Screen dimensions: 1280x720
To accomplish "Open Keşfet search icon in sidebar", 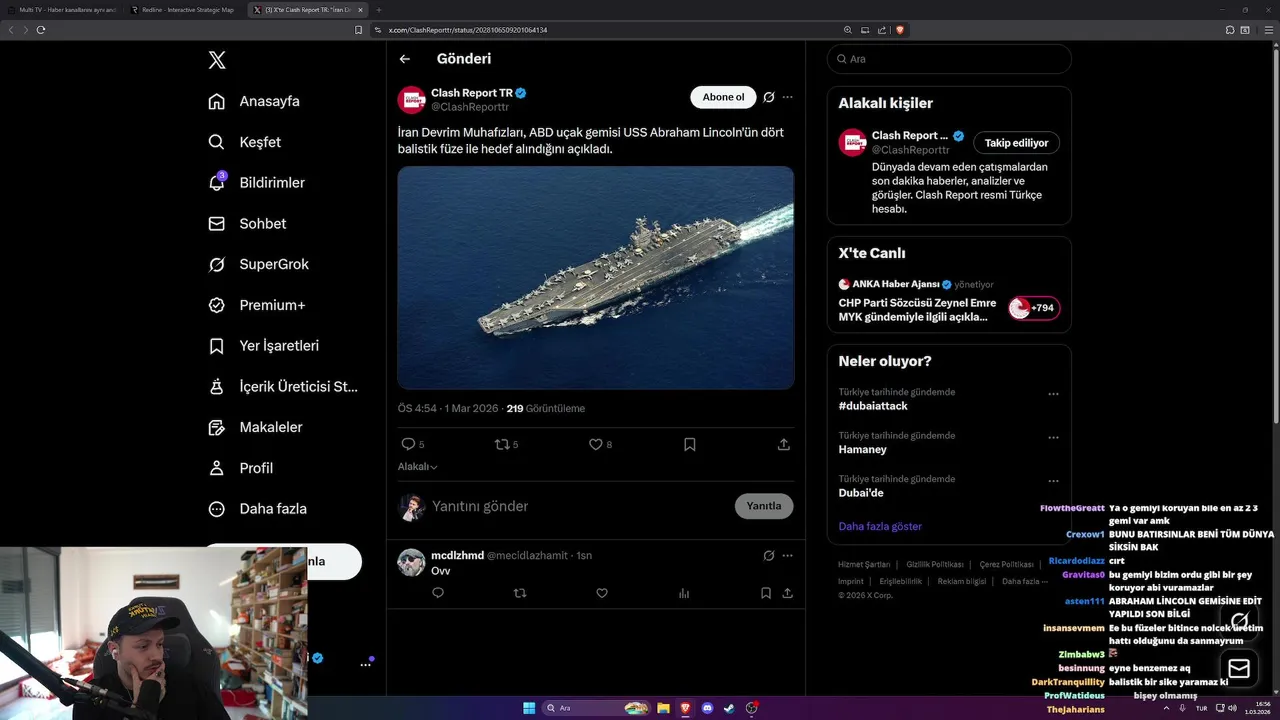I will click(x=216, y=142).
